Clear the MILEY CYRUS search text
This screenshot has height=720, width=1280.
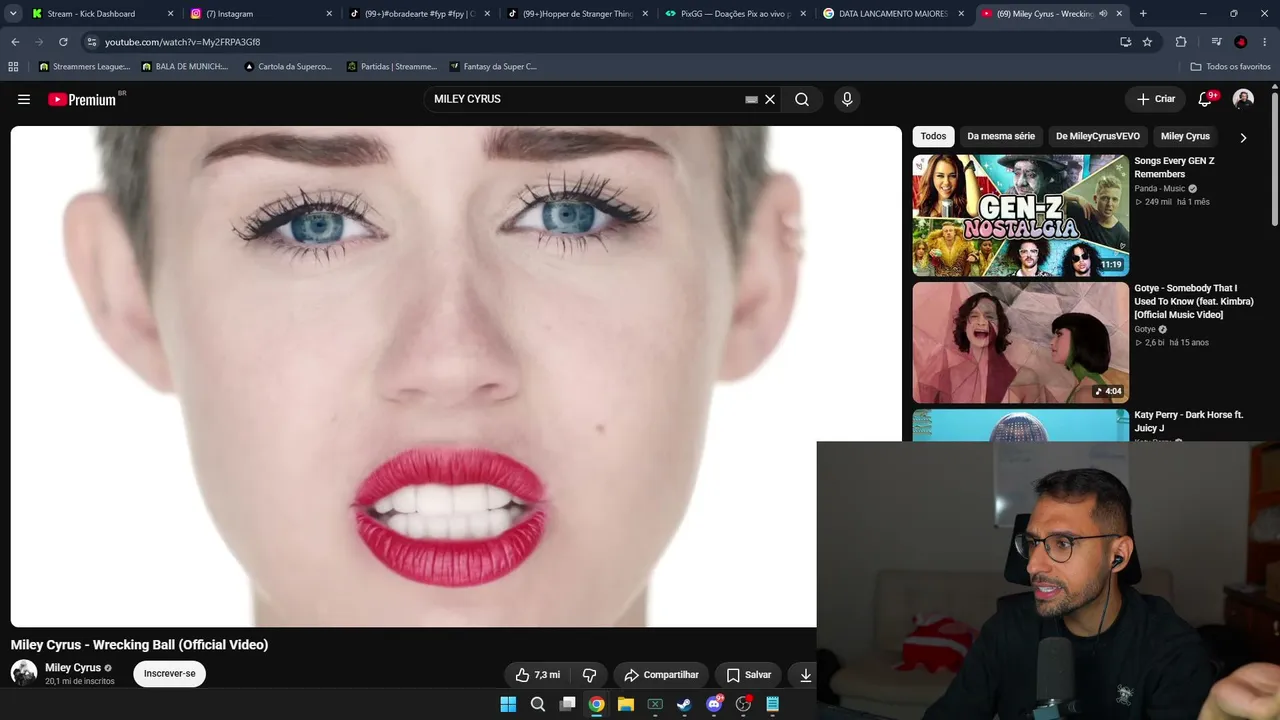tap(770, 99)
